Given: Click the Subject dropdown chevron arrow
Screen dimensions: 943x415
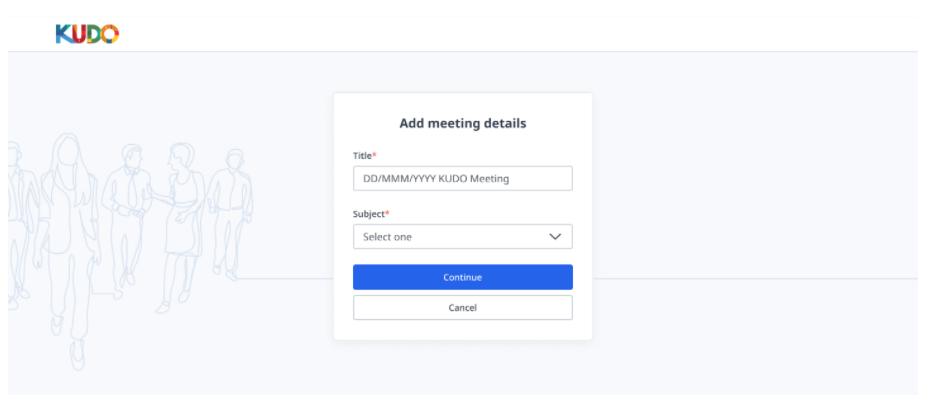Looking at the screenshot, I should (x=555, y=236).
